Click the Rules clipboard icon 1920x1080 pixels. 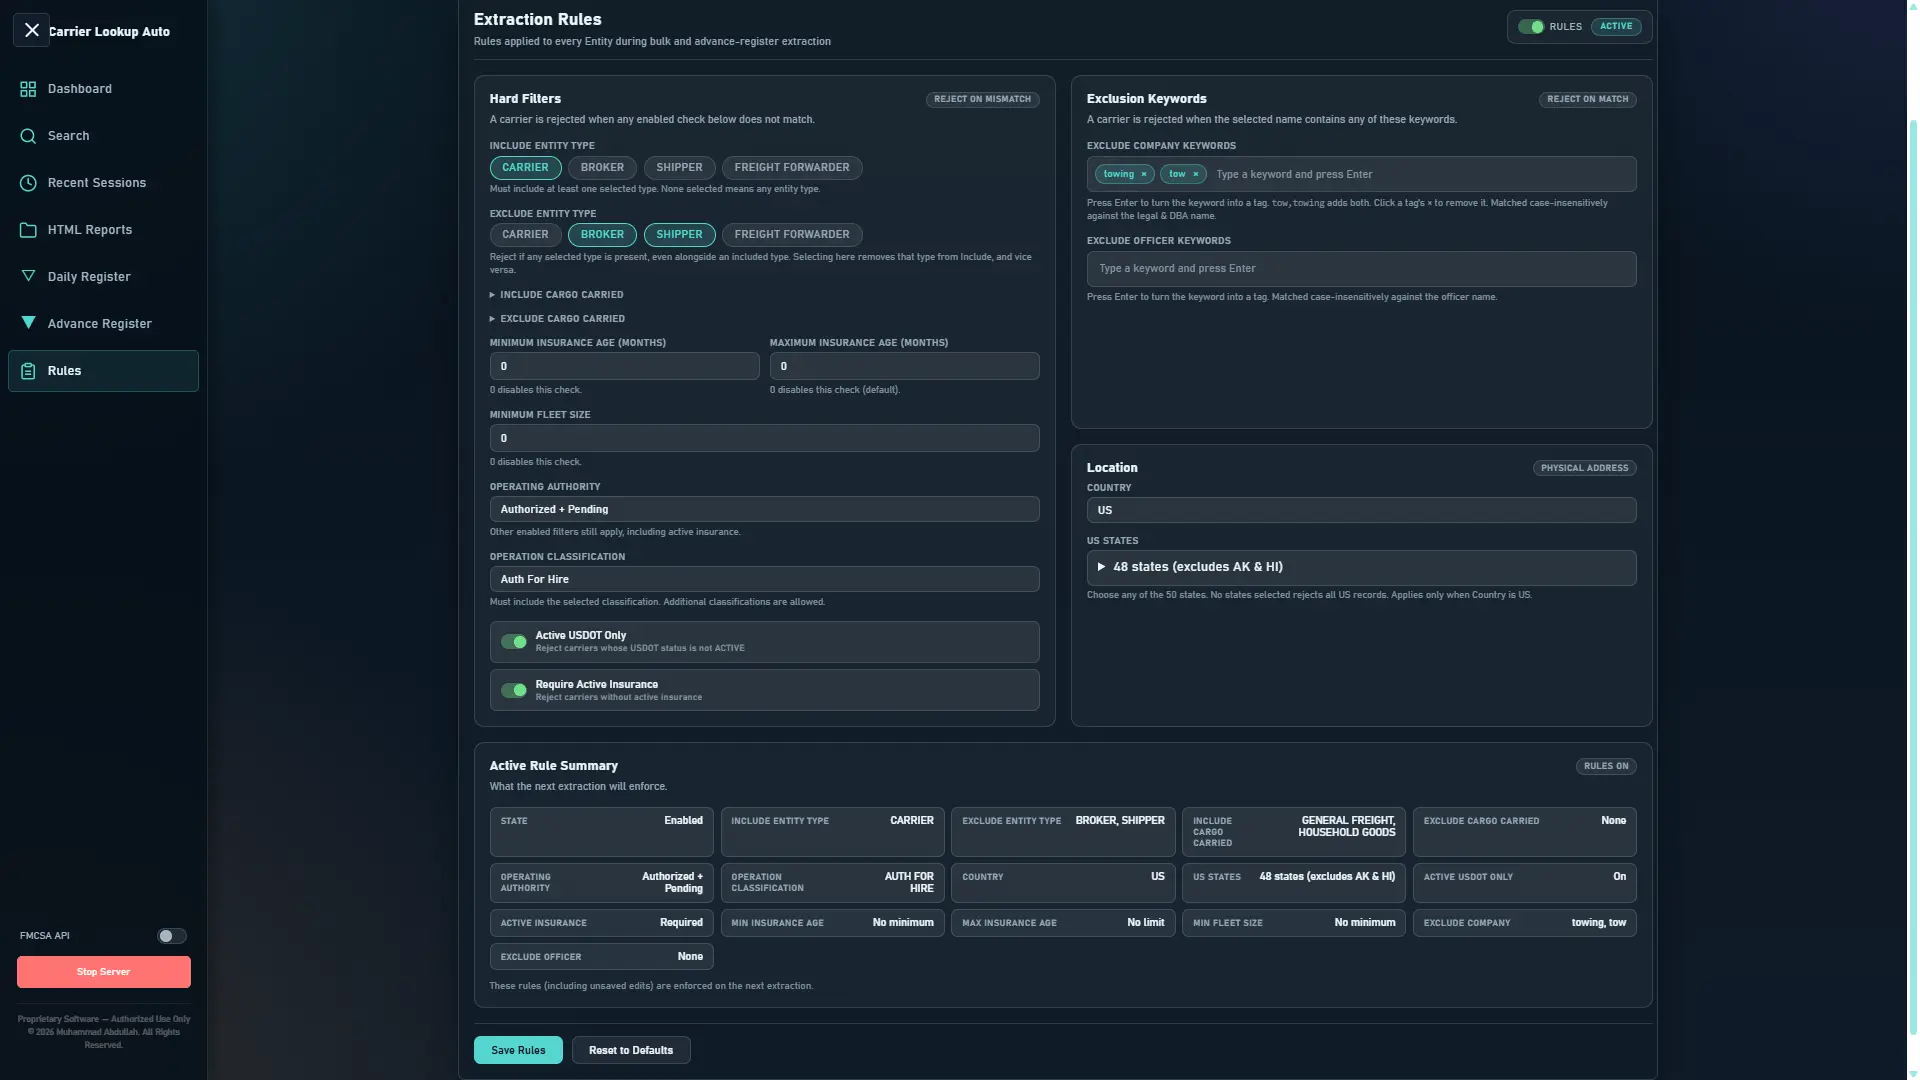(28, 371)
